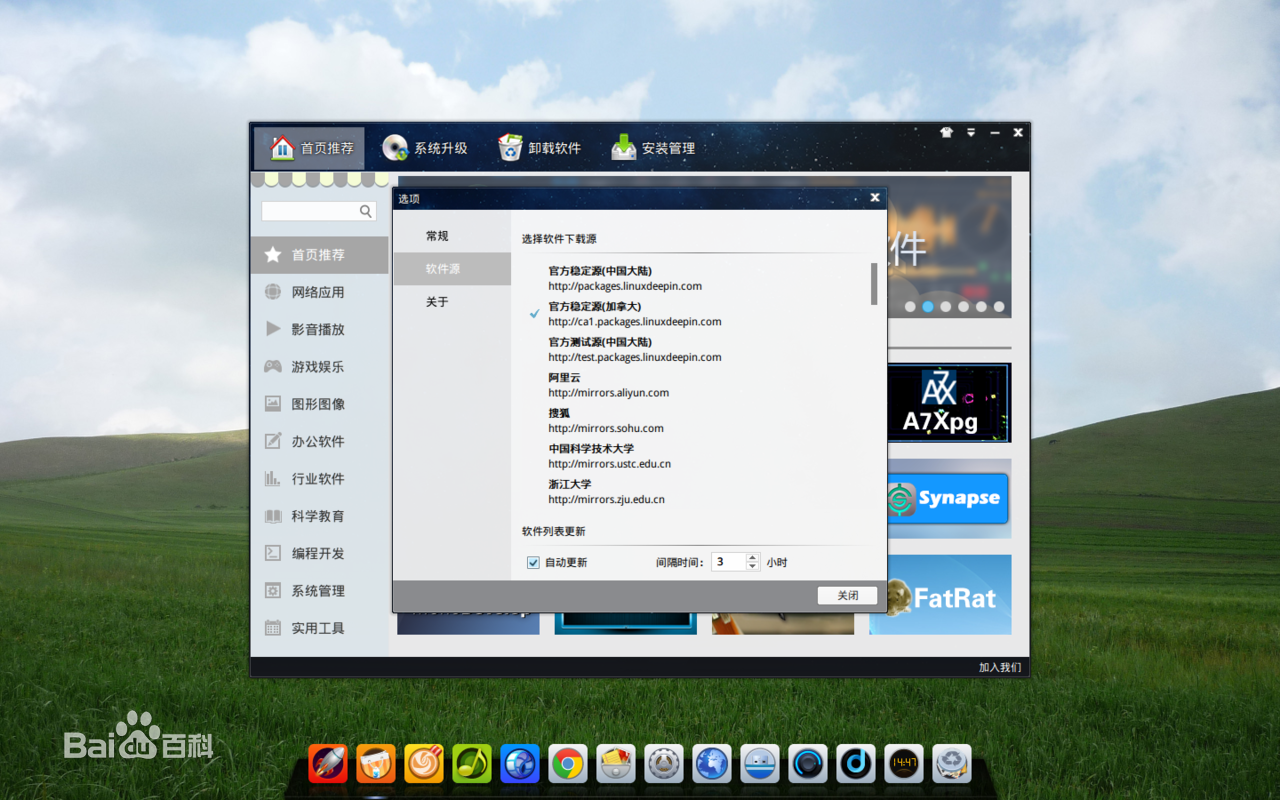Open the 安装管理 download tab
The width and height of the screenshot is (1280, 800).
click(x=653, y=148)
